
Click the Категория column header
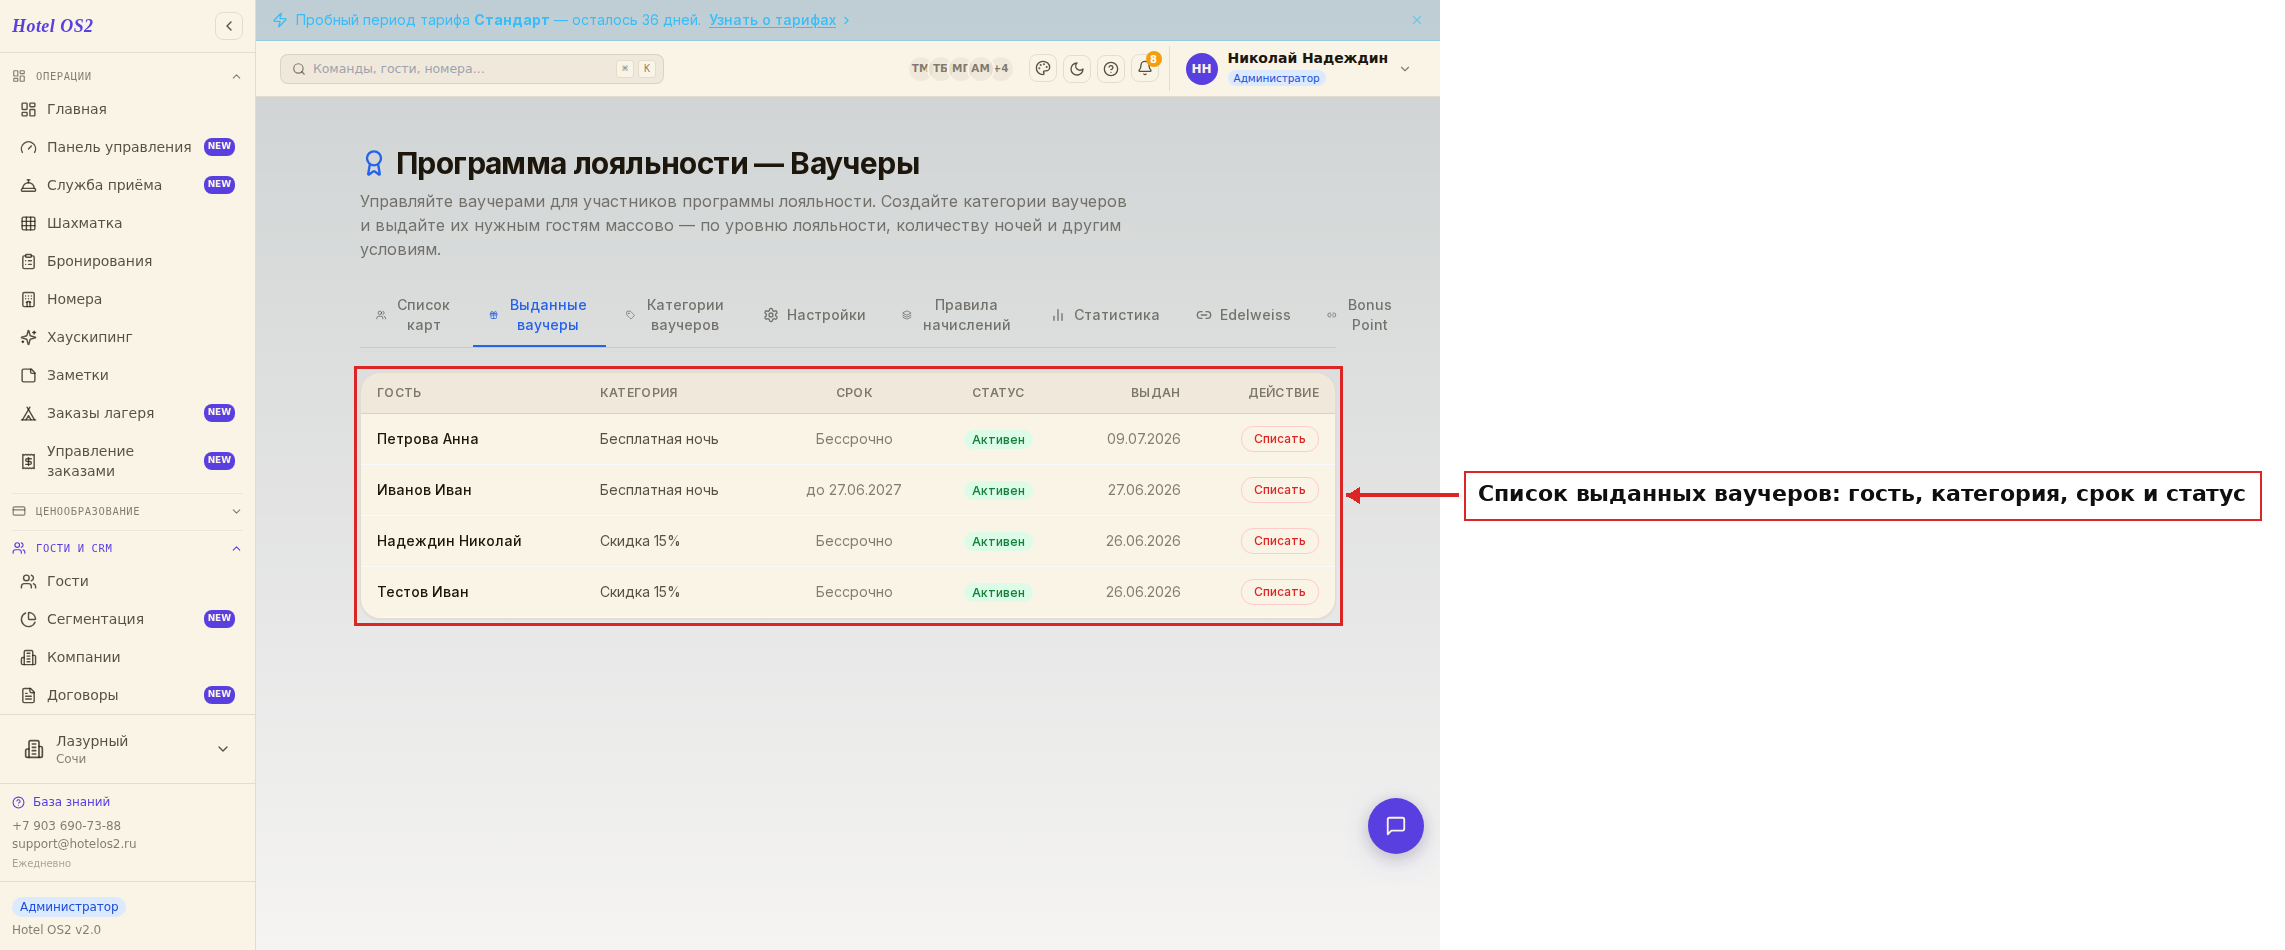point(639,393)
